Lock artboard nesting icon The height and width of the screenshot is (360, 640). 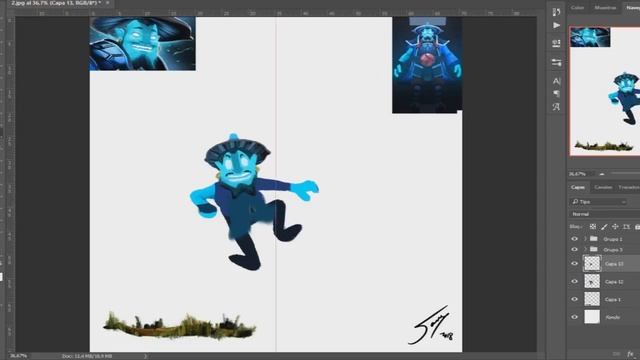pos(627,227)
